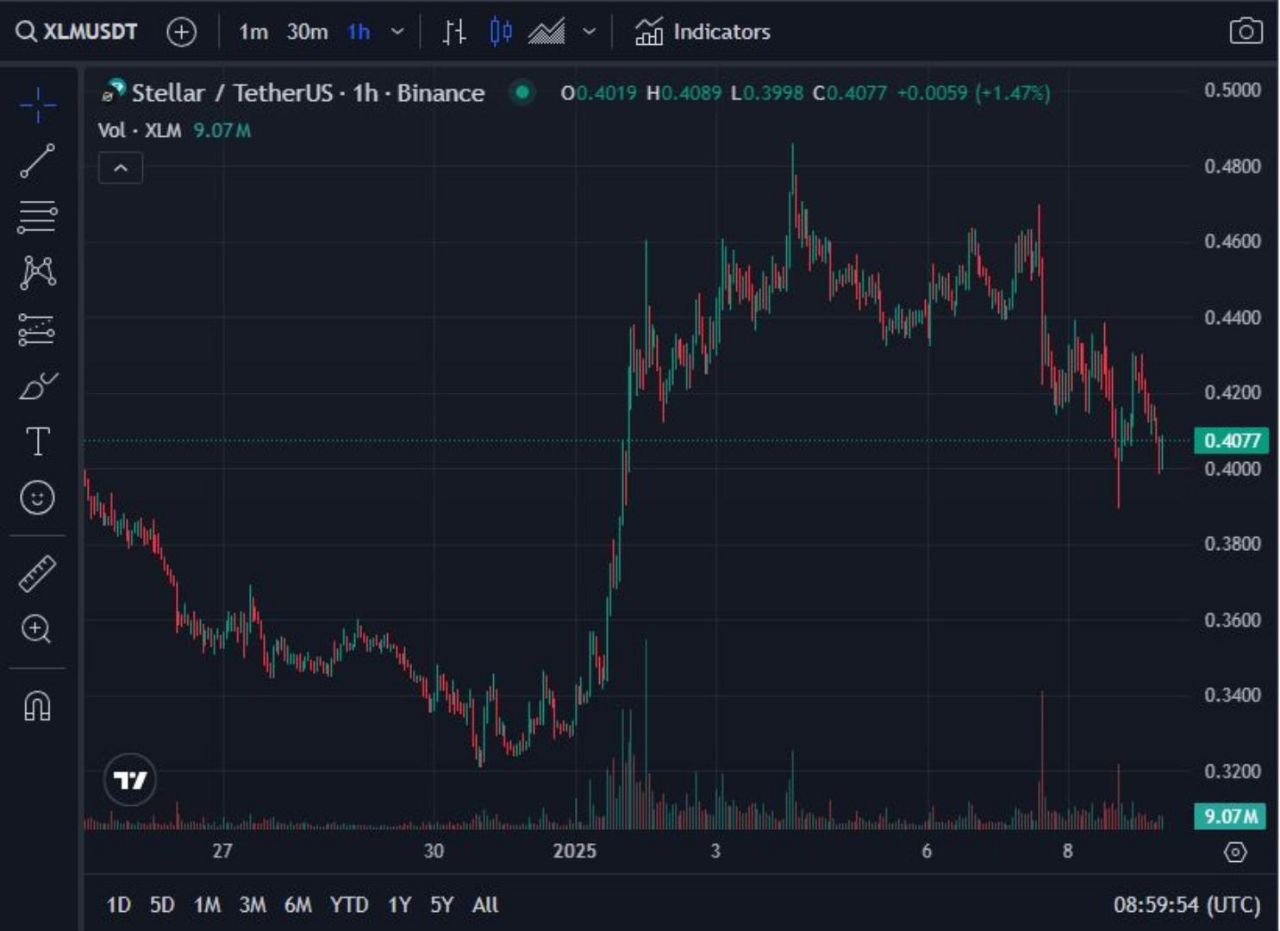Select the trend line tool
Image resolution: width=1280 pixels, height=931 pixels.
click(x=38, y=161)
